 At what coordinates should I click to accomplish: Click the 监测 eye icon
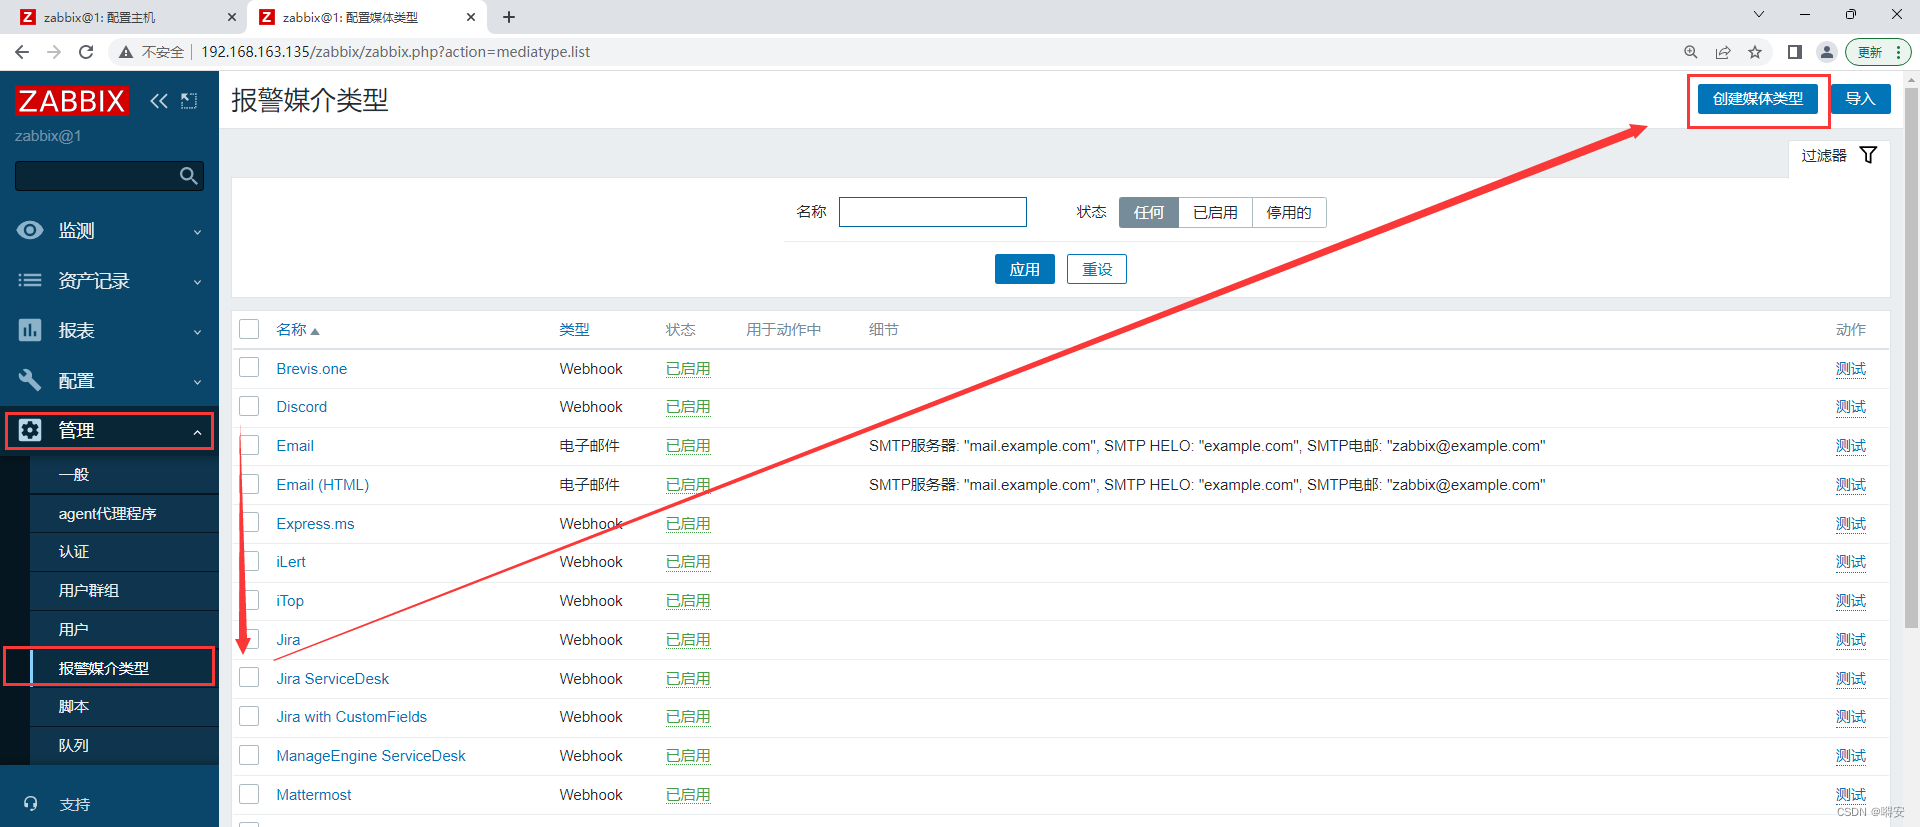(x=30, y=230)
